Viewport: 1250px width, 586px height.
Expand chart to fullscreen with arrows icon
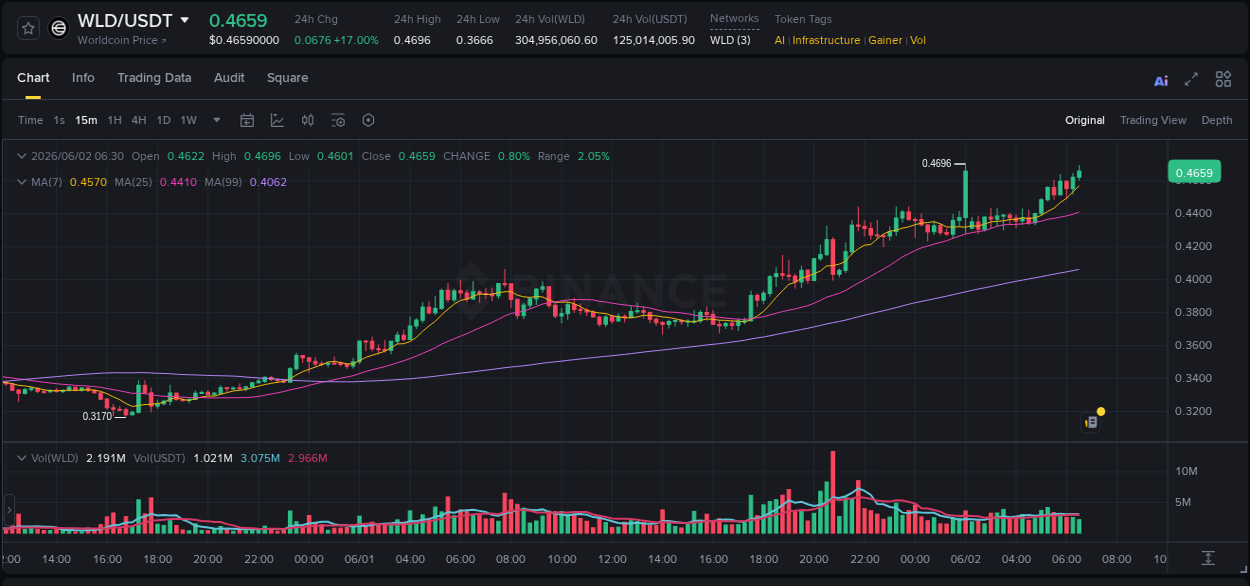pyautogui.click(x=1191, y=79)
